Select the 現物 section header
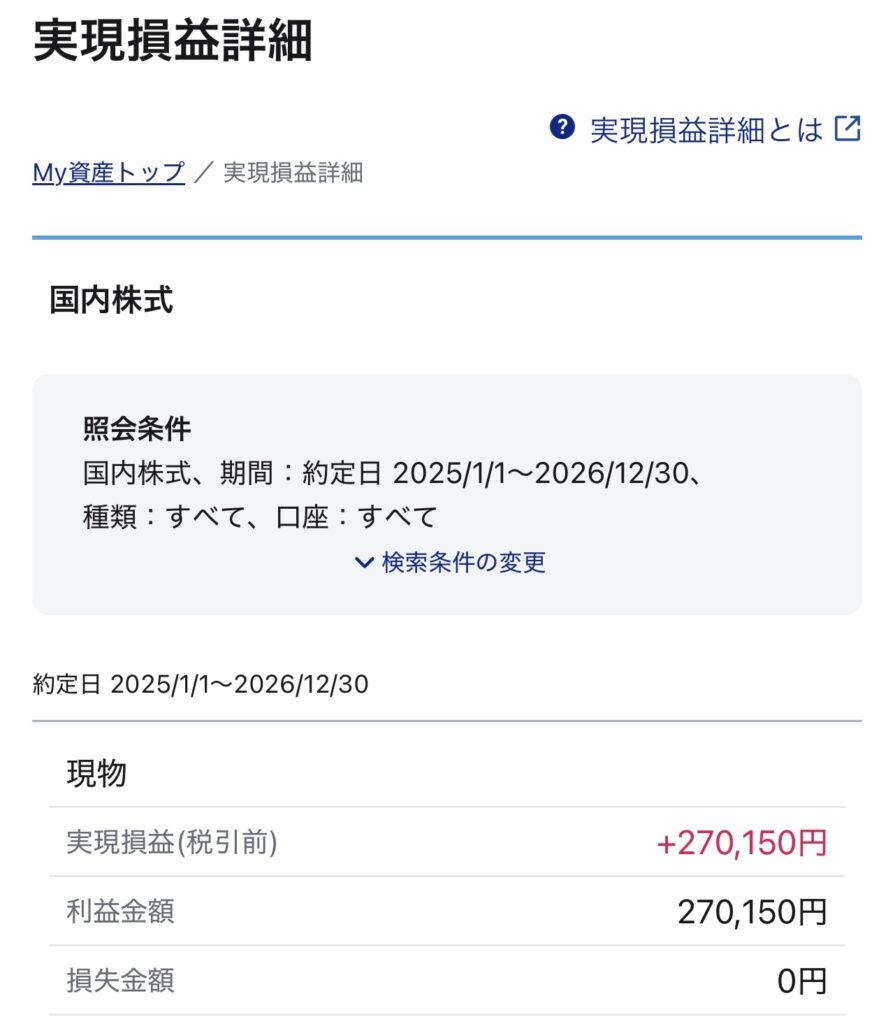This screenshot has height=1024, width=895. click(x=96, y=773)
